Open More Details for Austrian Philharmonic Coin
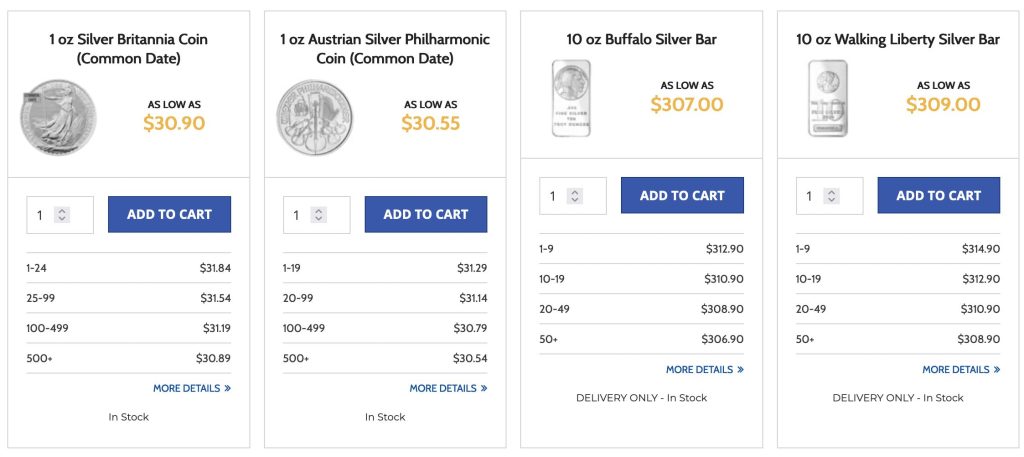This screenshot has height=457, width=1024. pyautogui.click(x=448, y=388)
